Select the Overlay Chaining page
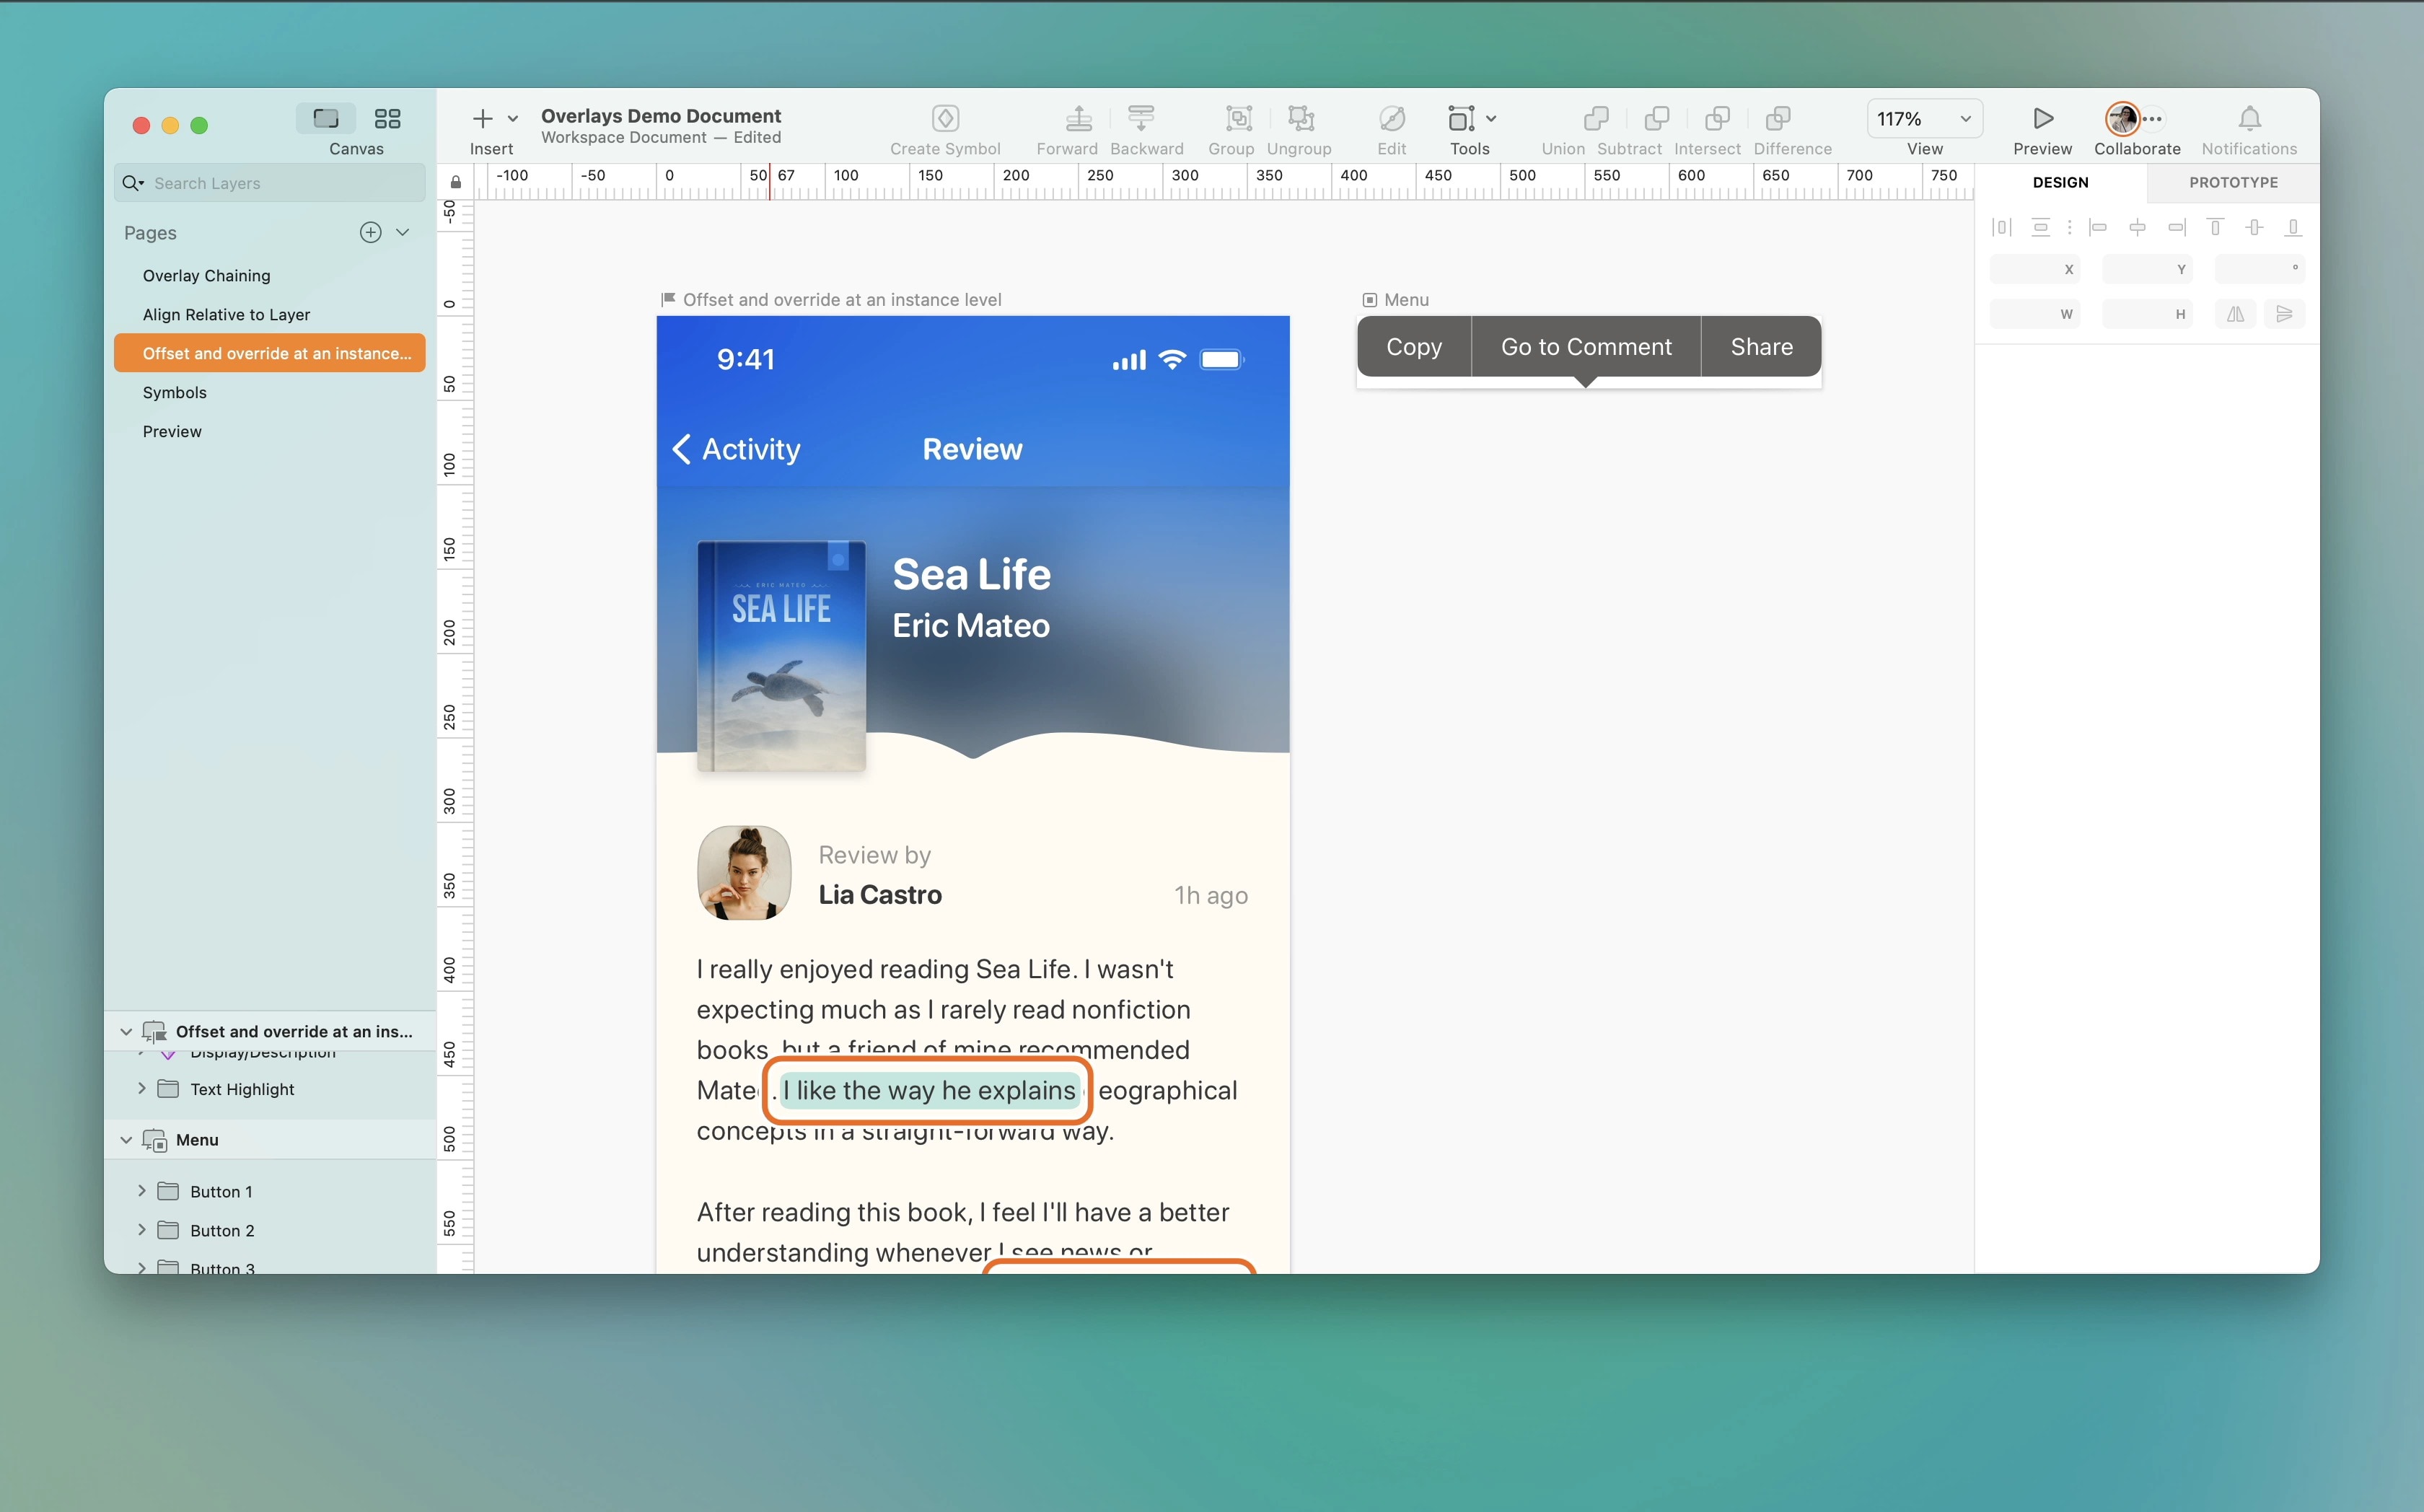2424x1512 pixels. tap(270, 276)
